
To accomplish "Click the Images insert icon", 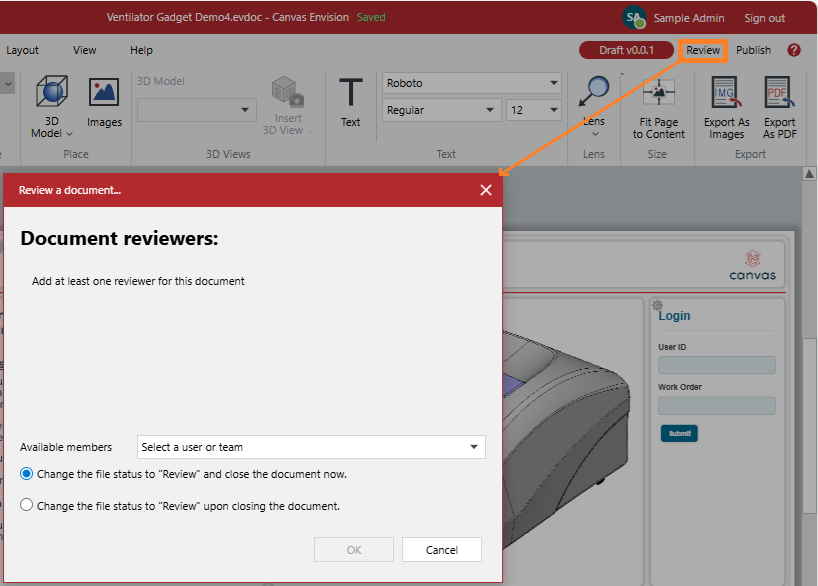I will (x=104, y=92).
